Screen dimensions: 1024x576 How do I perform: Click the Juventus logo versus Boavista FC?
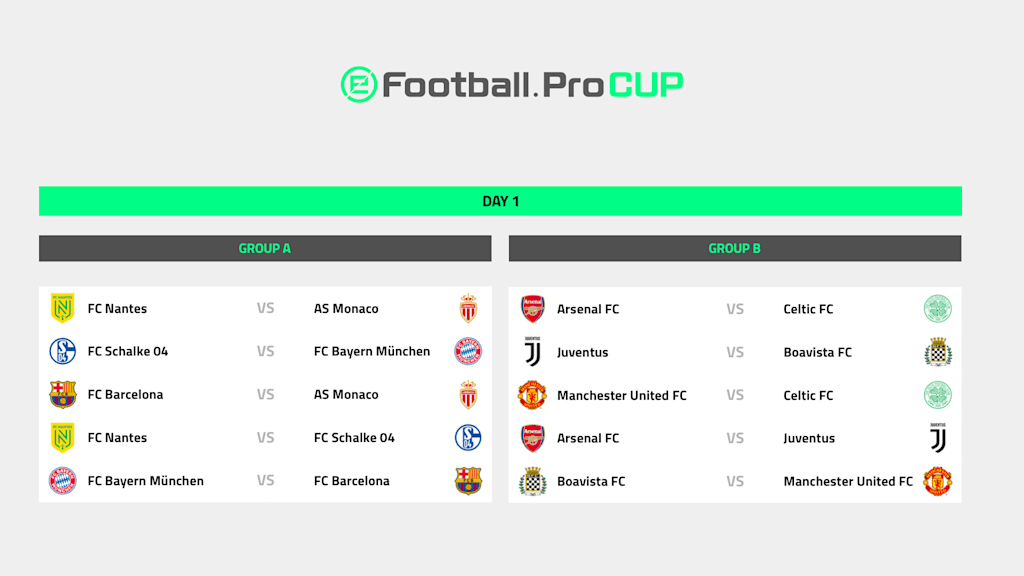(x=533, y=351)
